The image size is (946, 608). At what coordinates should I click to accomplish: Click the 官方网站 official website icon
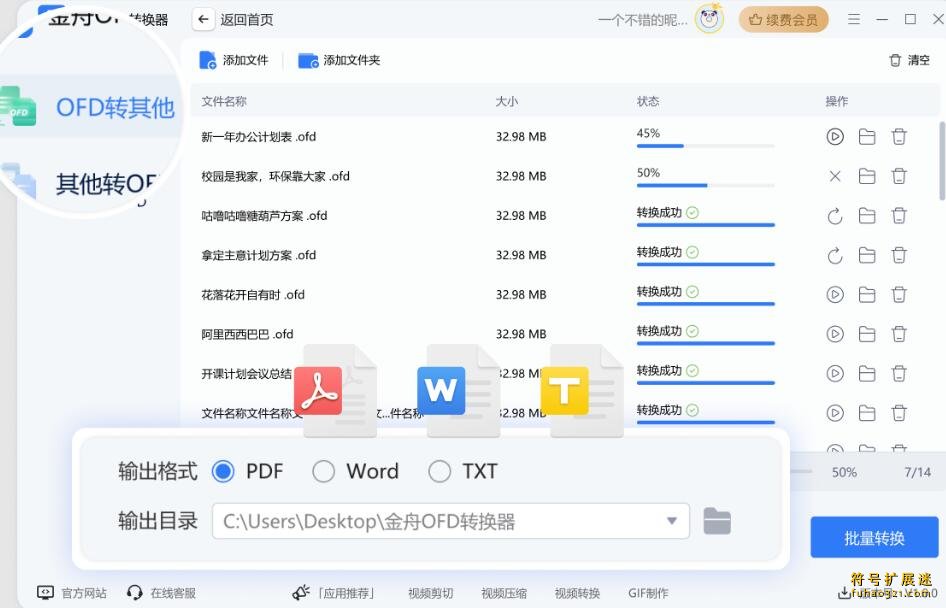click(x=43, y=592)
